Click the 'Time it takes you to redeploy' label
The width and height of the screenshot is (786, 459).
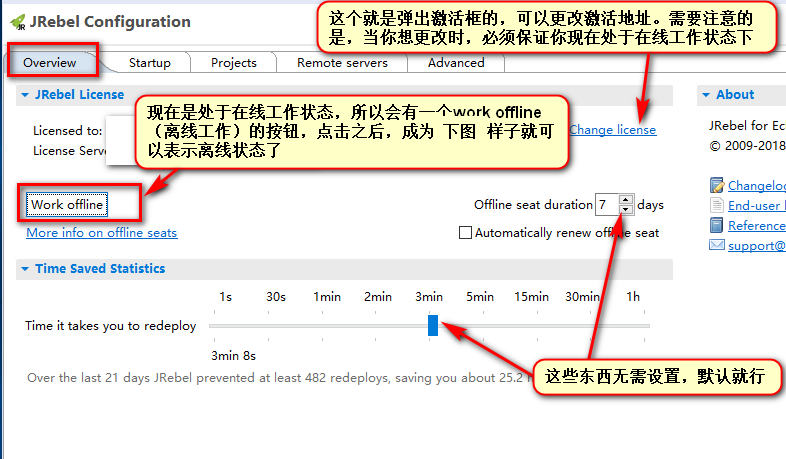pos(111,326)
